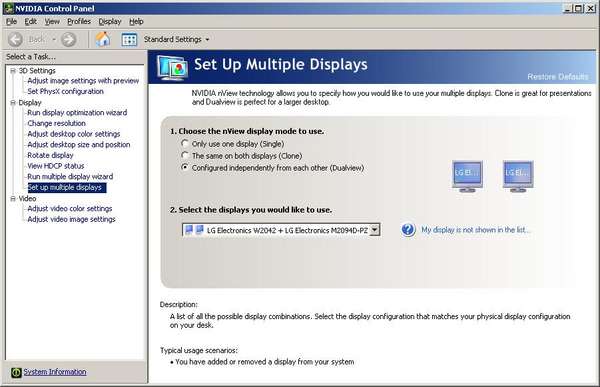Select the right LG monitor thumbnail
600x387 pixels.
(x=518, y=176)
